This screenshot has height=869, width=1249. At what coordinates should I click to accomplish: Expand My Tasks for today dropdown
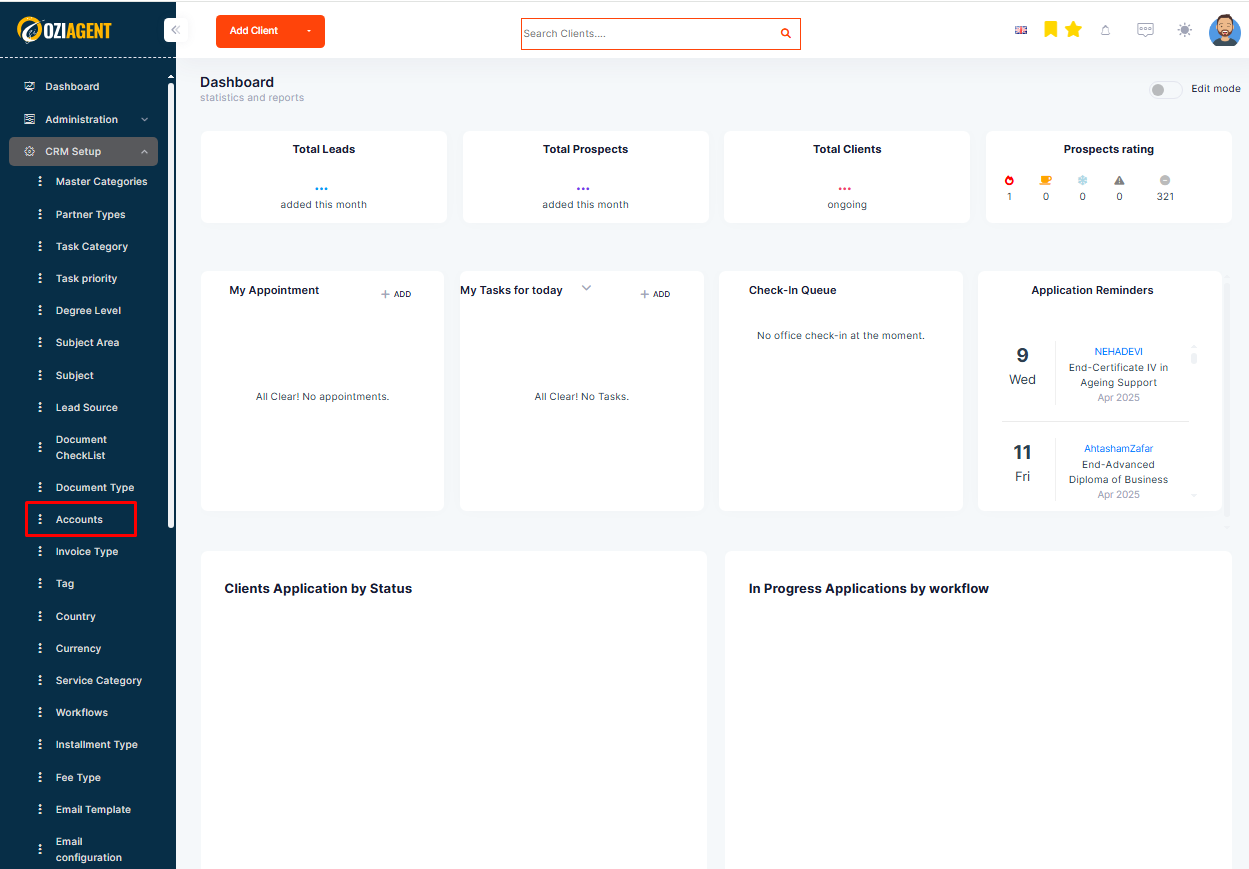pos(587,288)
